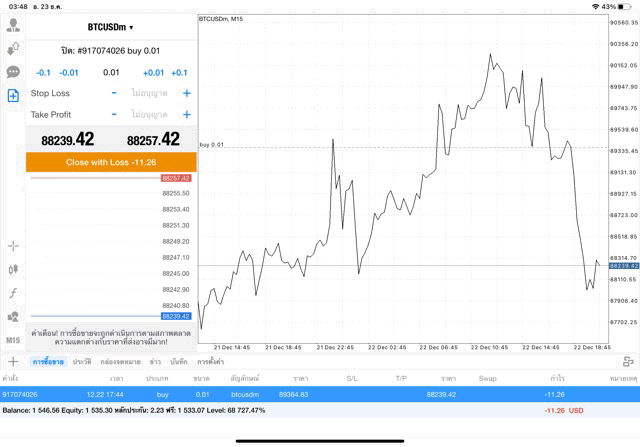This screenshot has height=447, width=640.
Task: Select the crosshair tool
Action: tap(13, 246)
